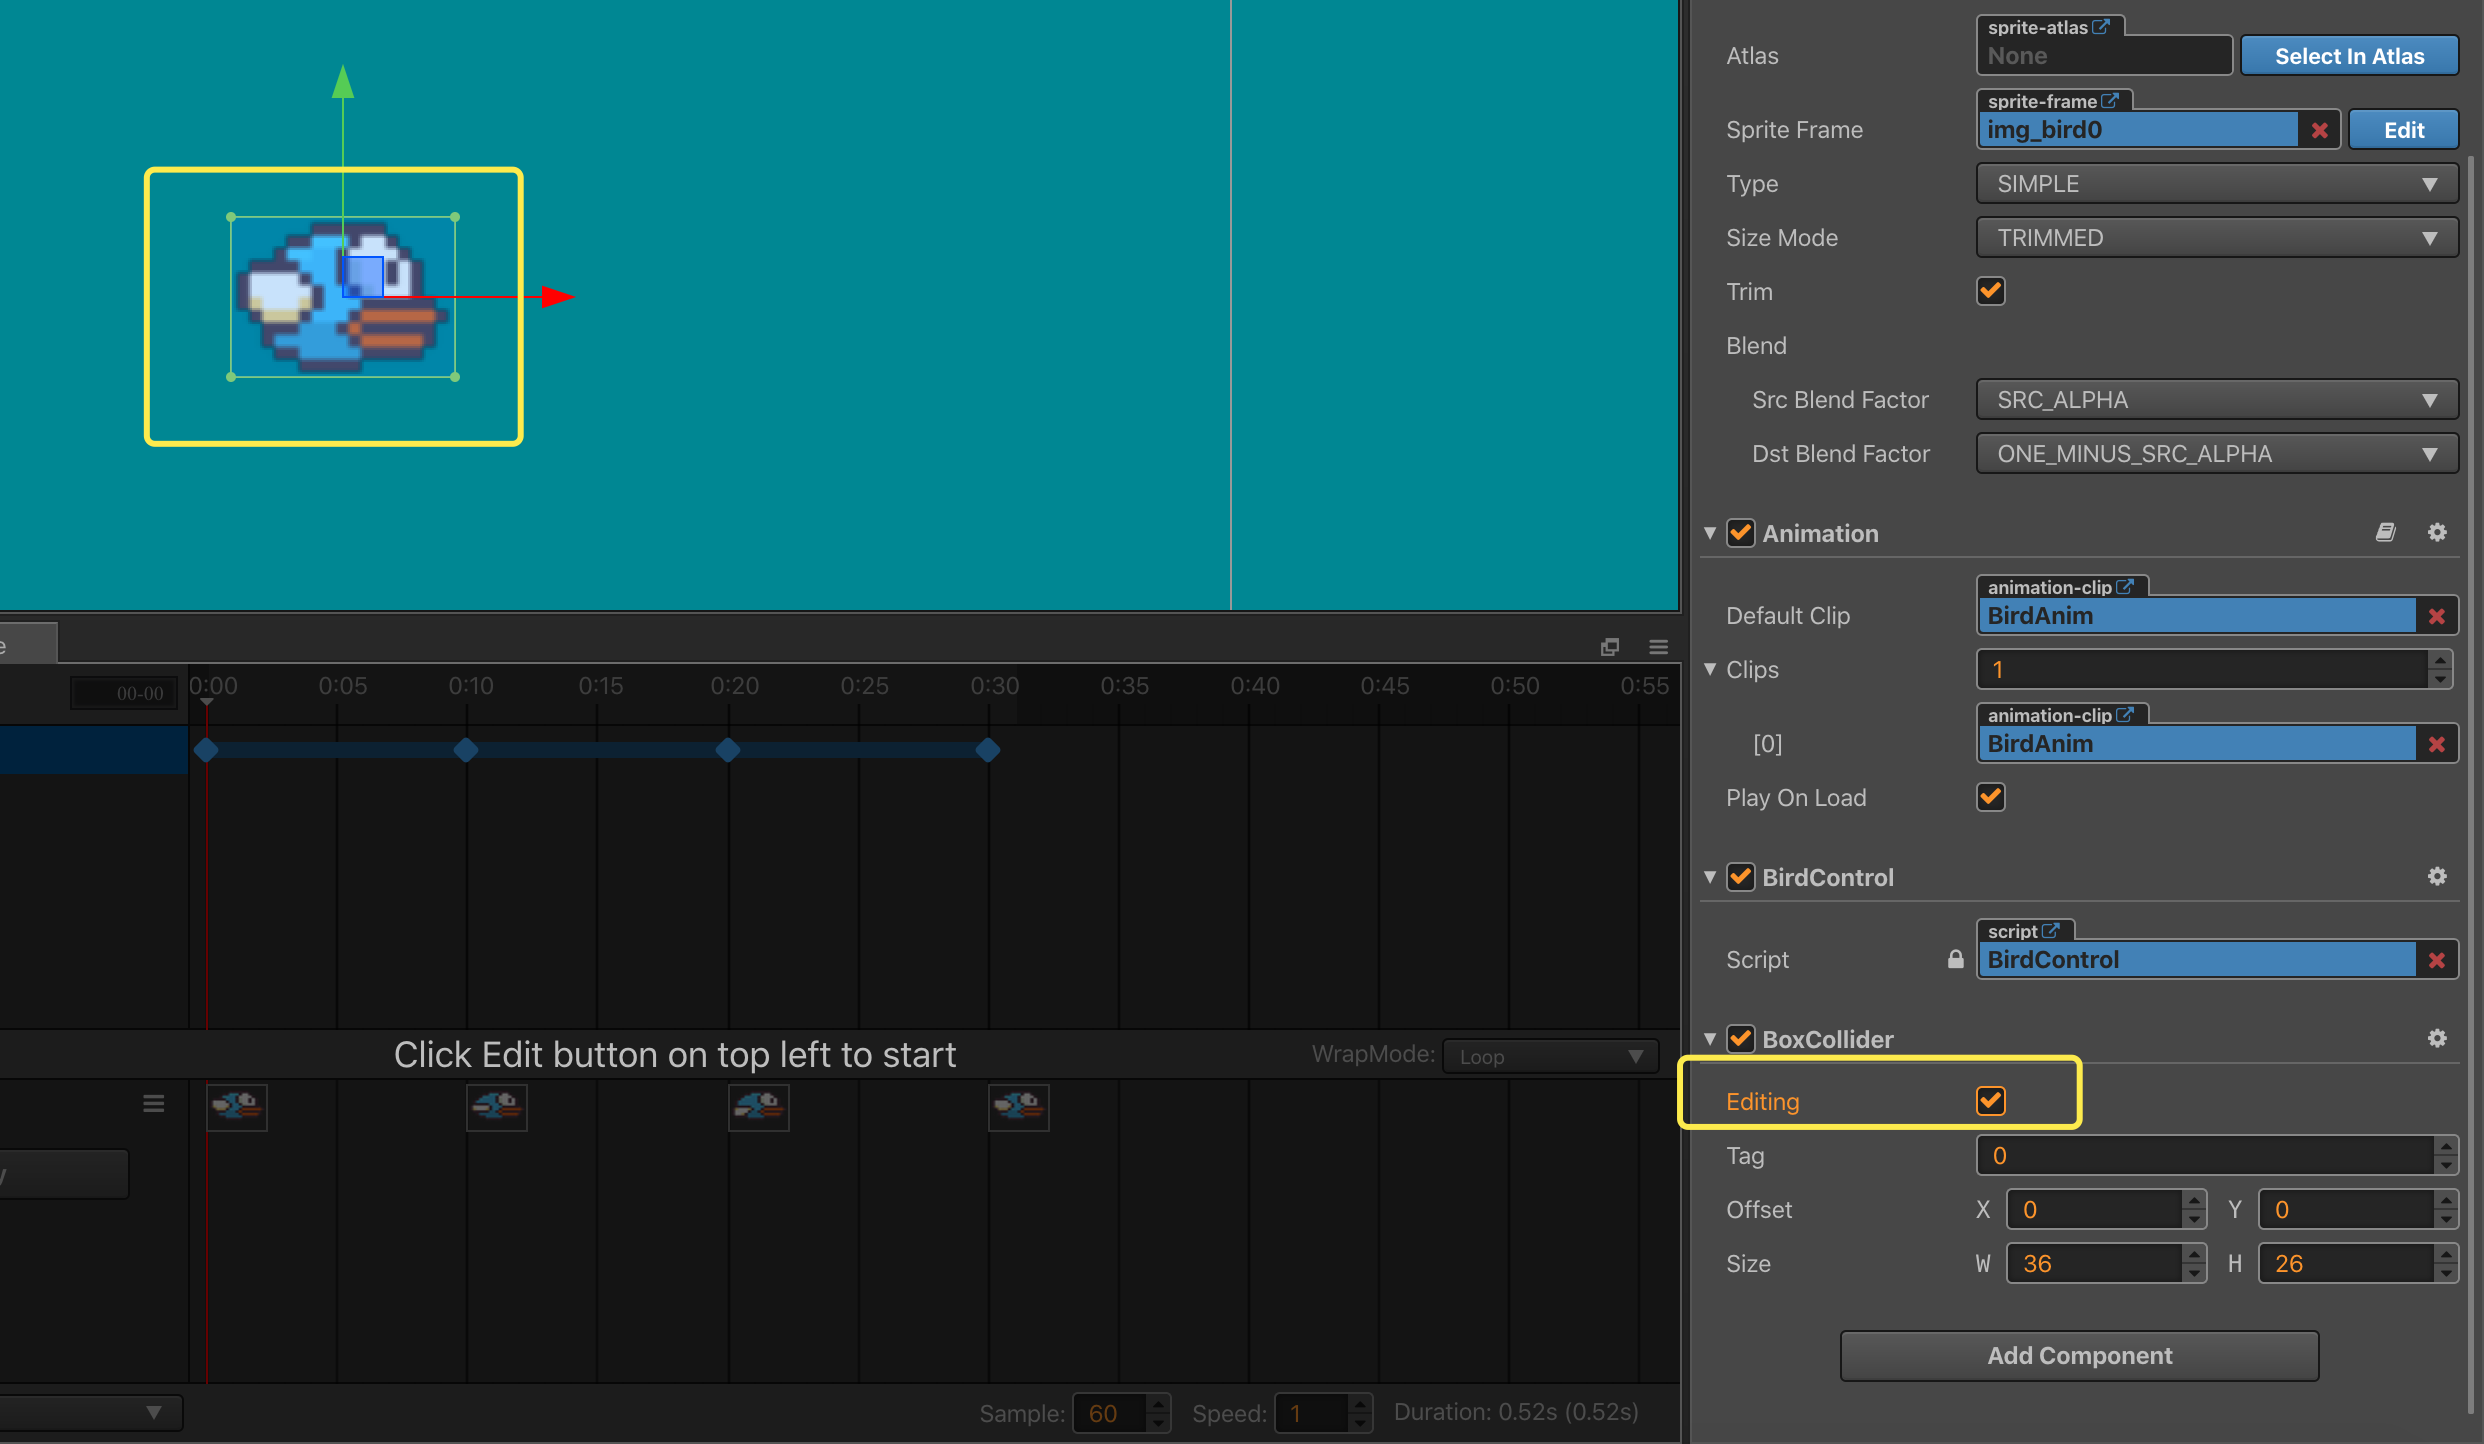Toggle the Trim checkbox
The image size is (2484, 1444).
[1991, 292]
